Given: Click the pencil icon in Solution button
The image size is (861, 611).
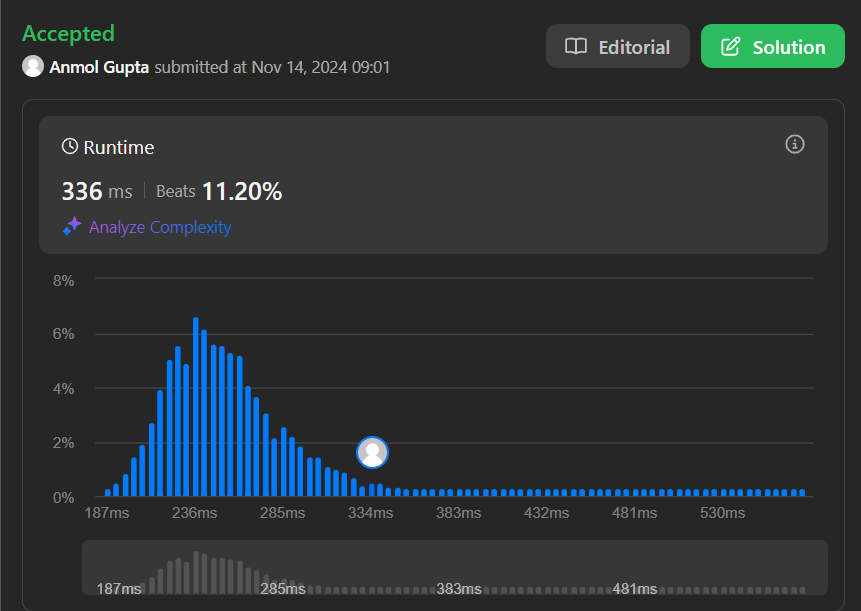Looking at the screenshot, I should [x=730, y=47].
